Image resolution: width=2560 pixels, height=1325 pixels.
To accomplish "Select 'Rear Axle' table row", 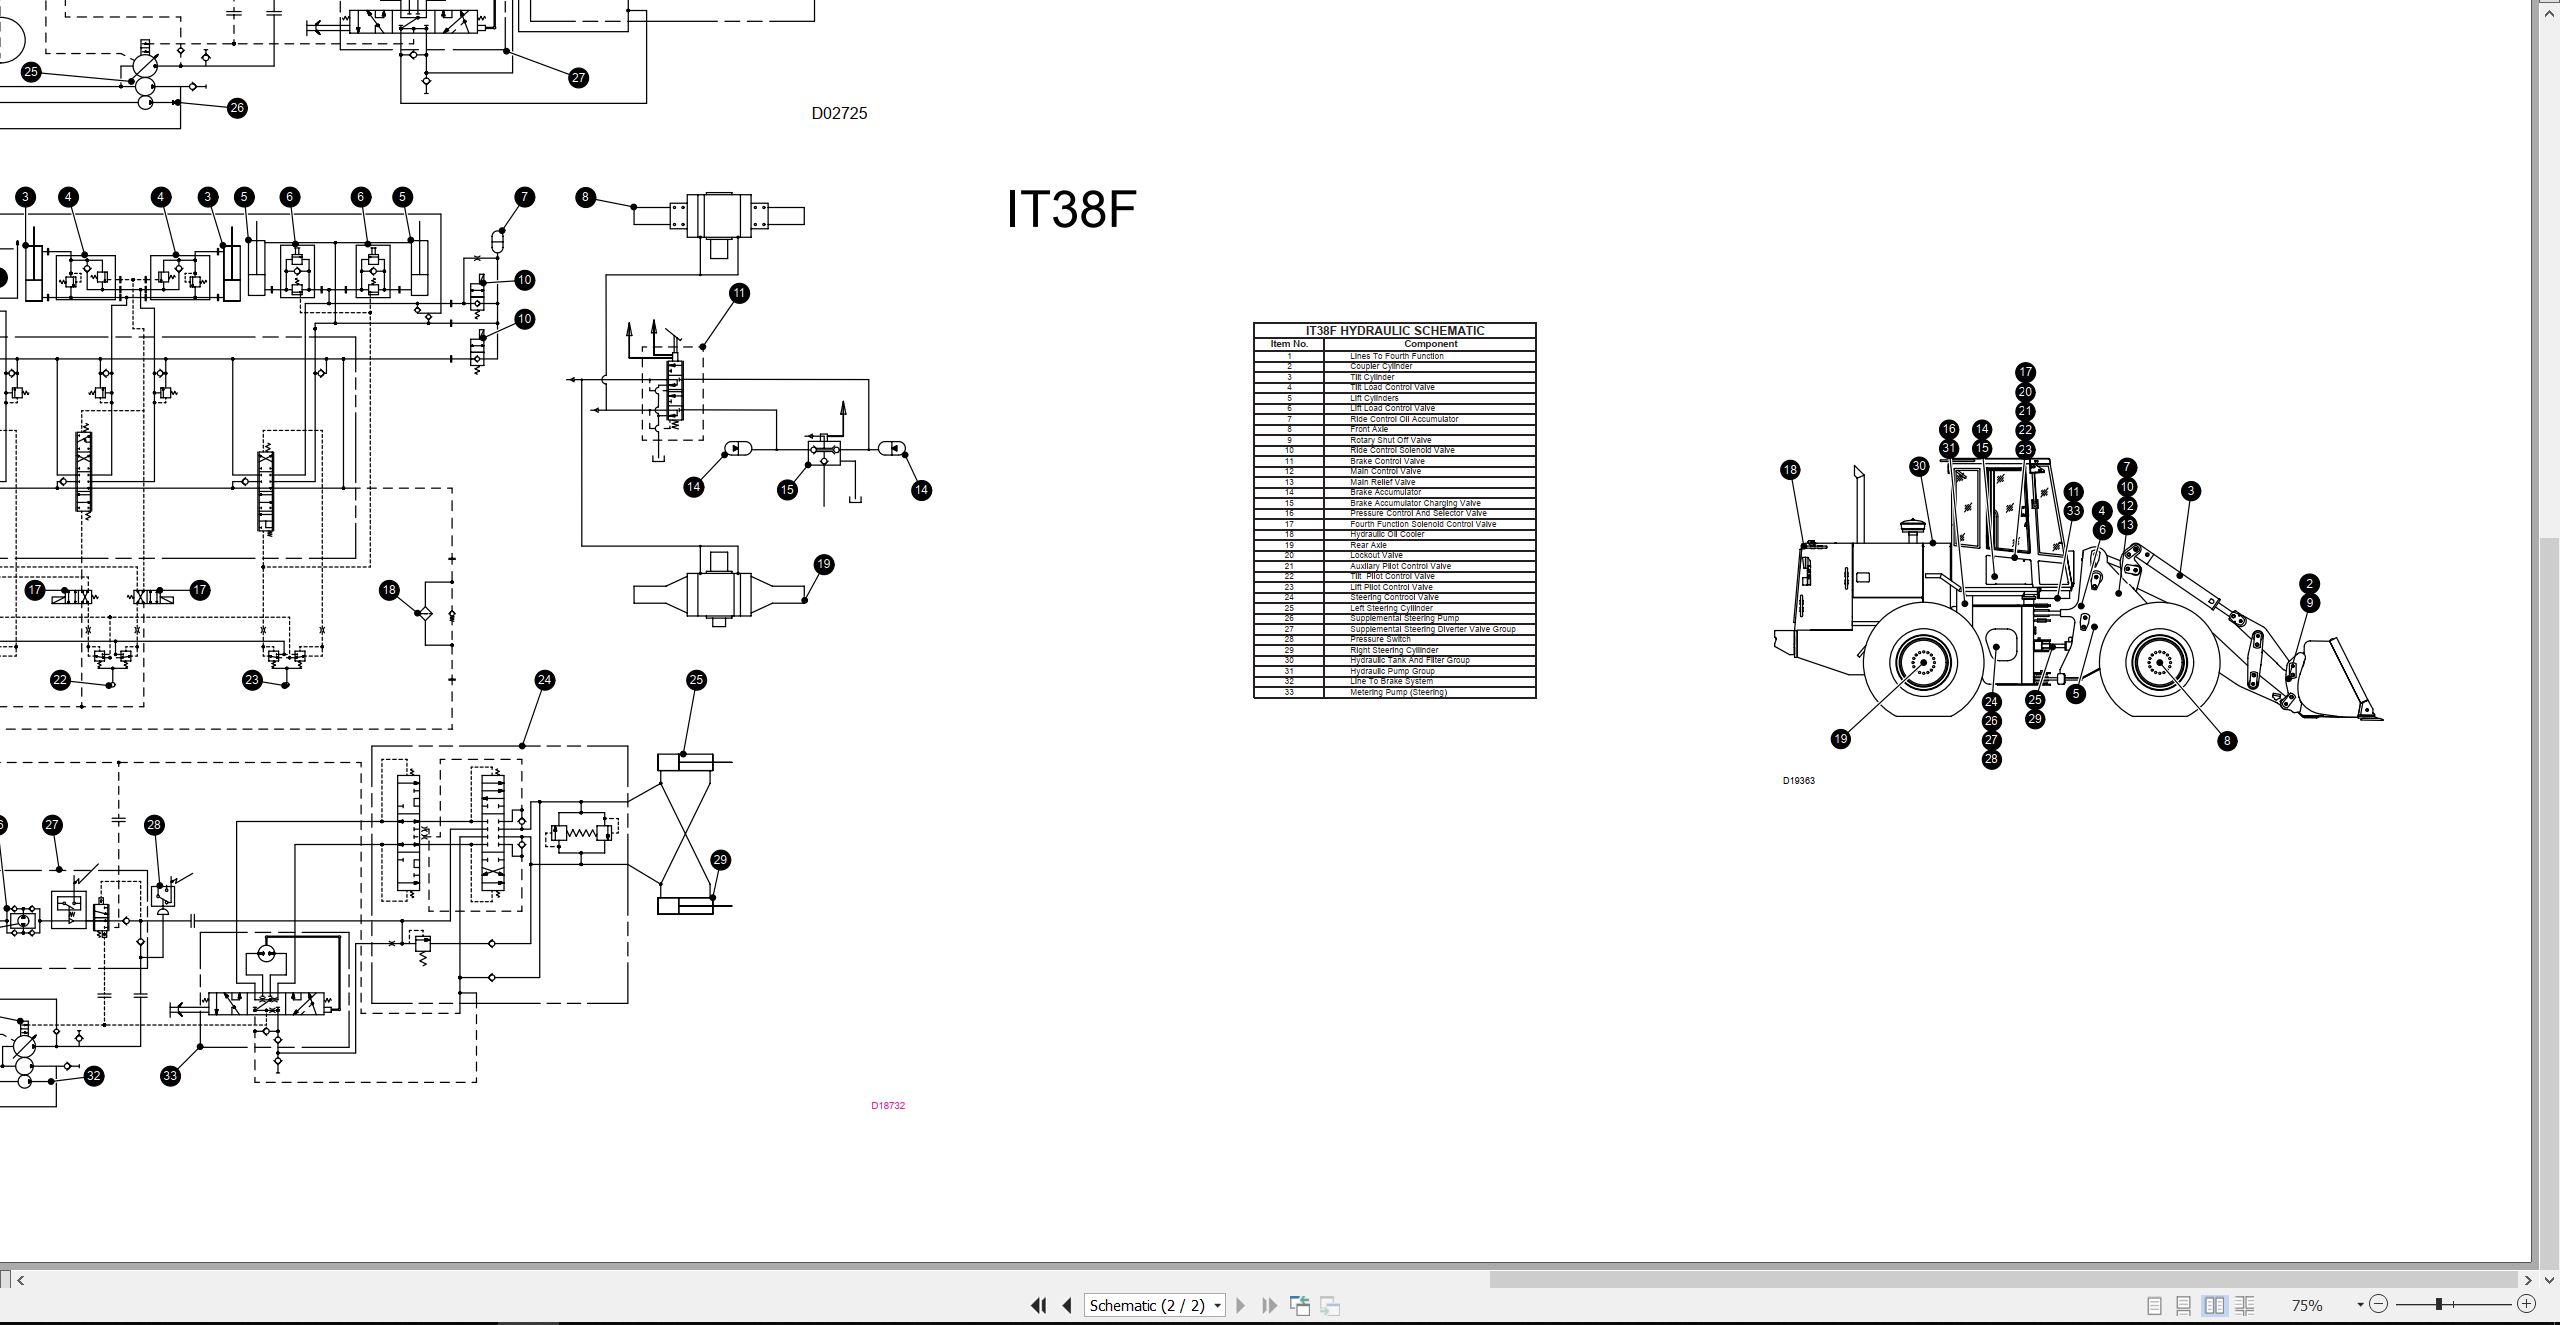I will 1395,545.
